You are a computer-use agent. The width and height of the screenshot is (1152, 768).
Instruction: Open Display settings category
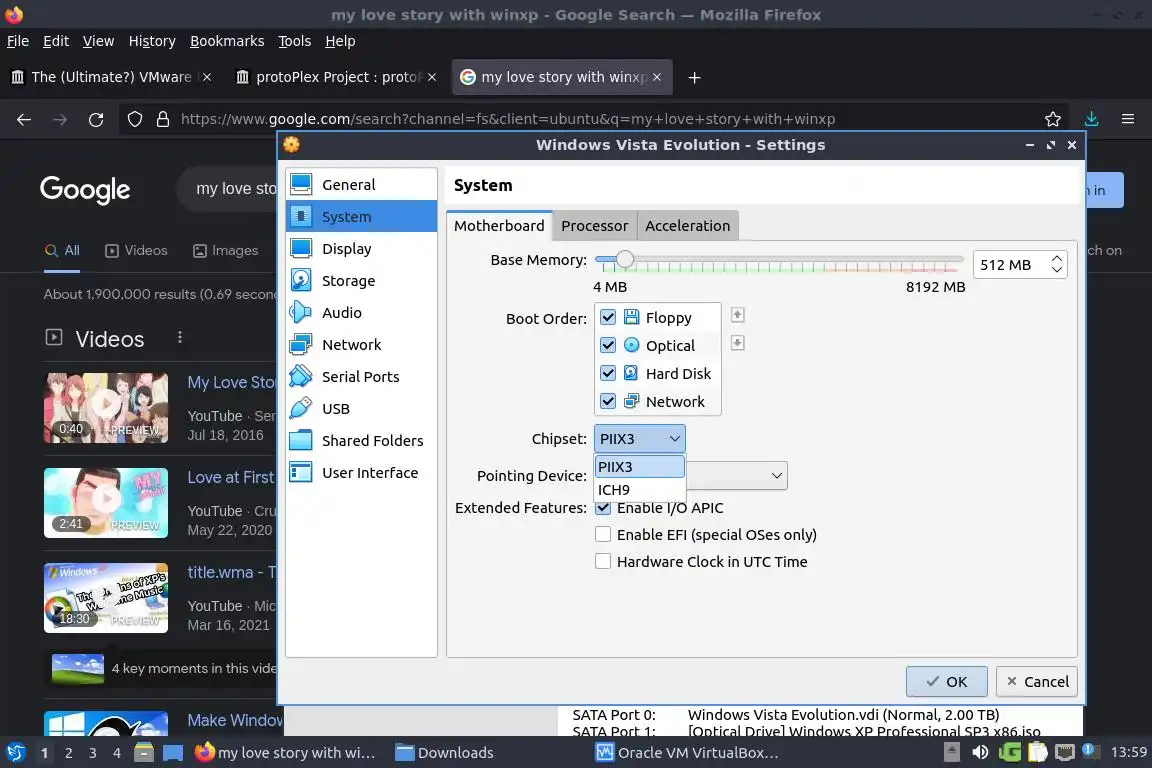pyautogui.click(x=361, y=248)
